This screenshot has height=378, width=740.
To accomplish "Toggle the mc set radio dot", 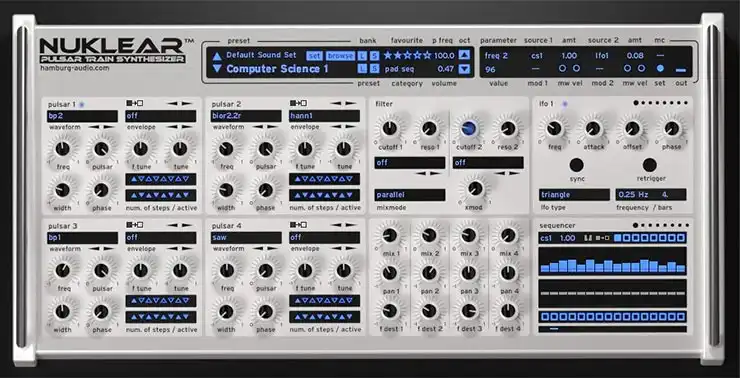I will click(x=660, y=68).
